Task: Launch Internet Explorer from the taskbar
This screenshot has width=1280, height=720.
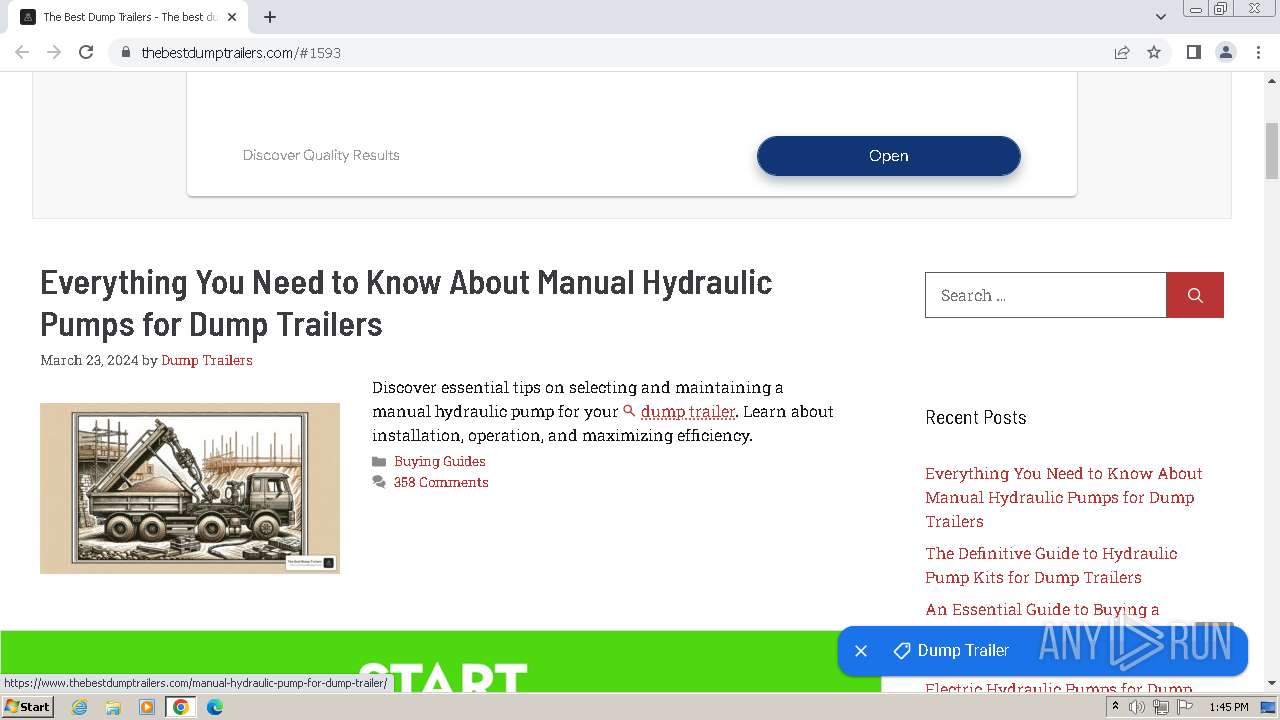Action: pos(80,707)
